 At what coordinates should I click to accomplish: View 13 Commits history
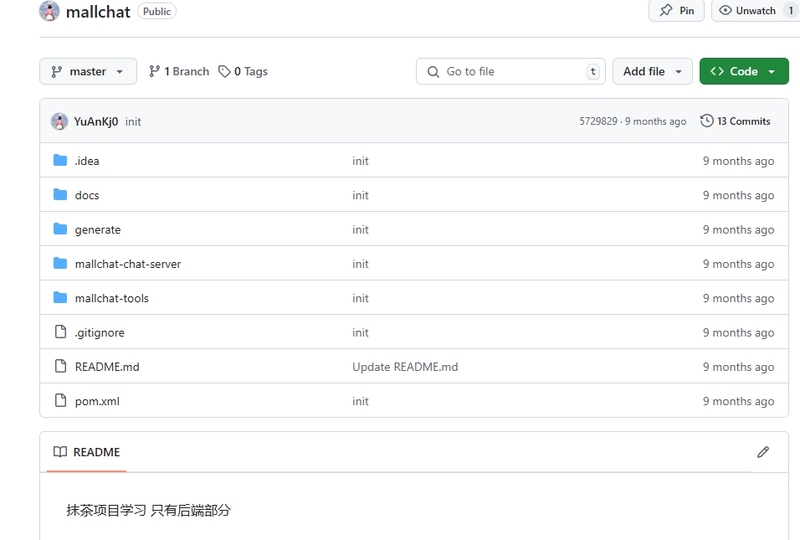pos(736,121)
